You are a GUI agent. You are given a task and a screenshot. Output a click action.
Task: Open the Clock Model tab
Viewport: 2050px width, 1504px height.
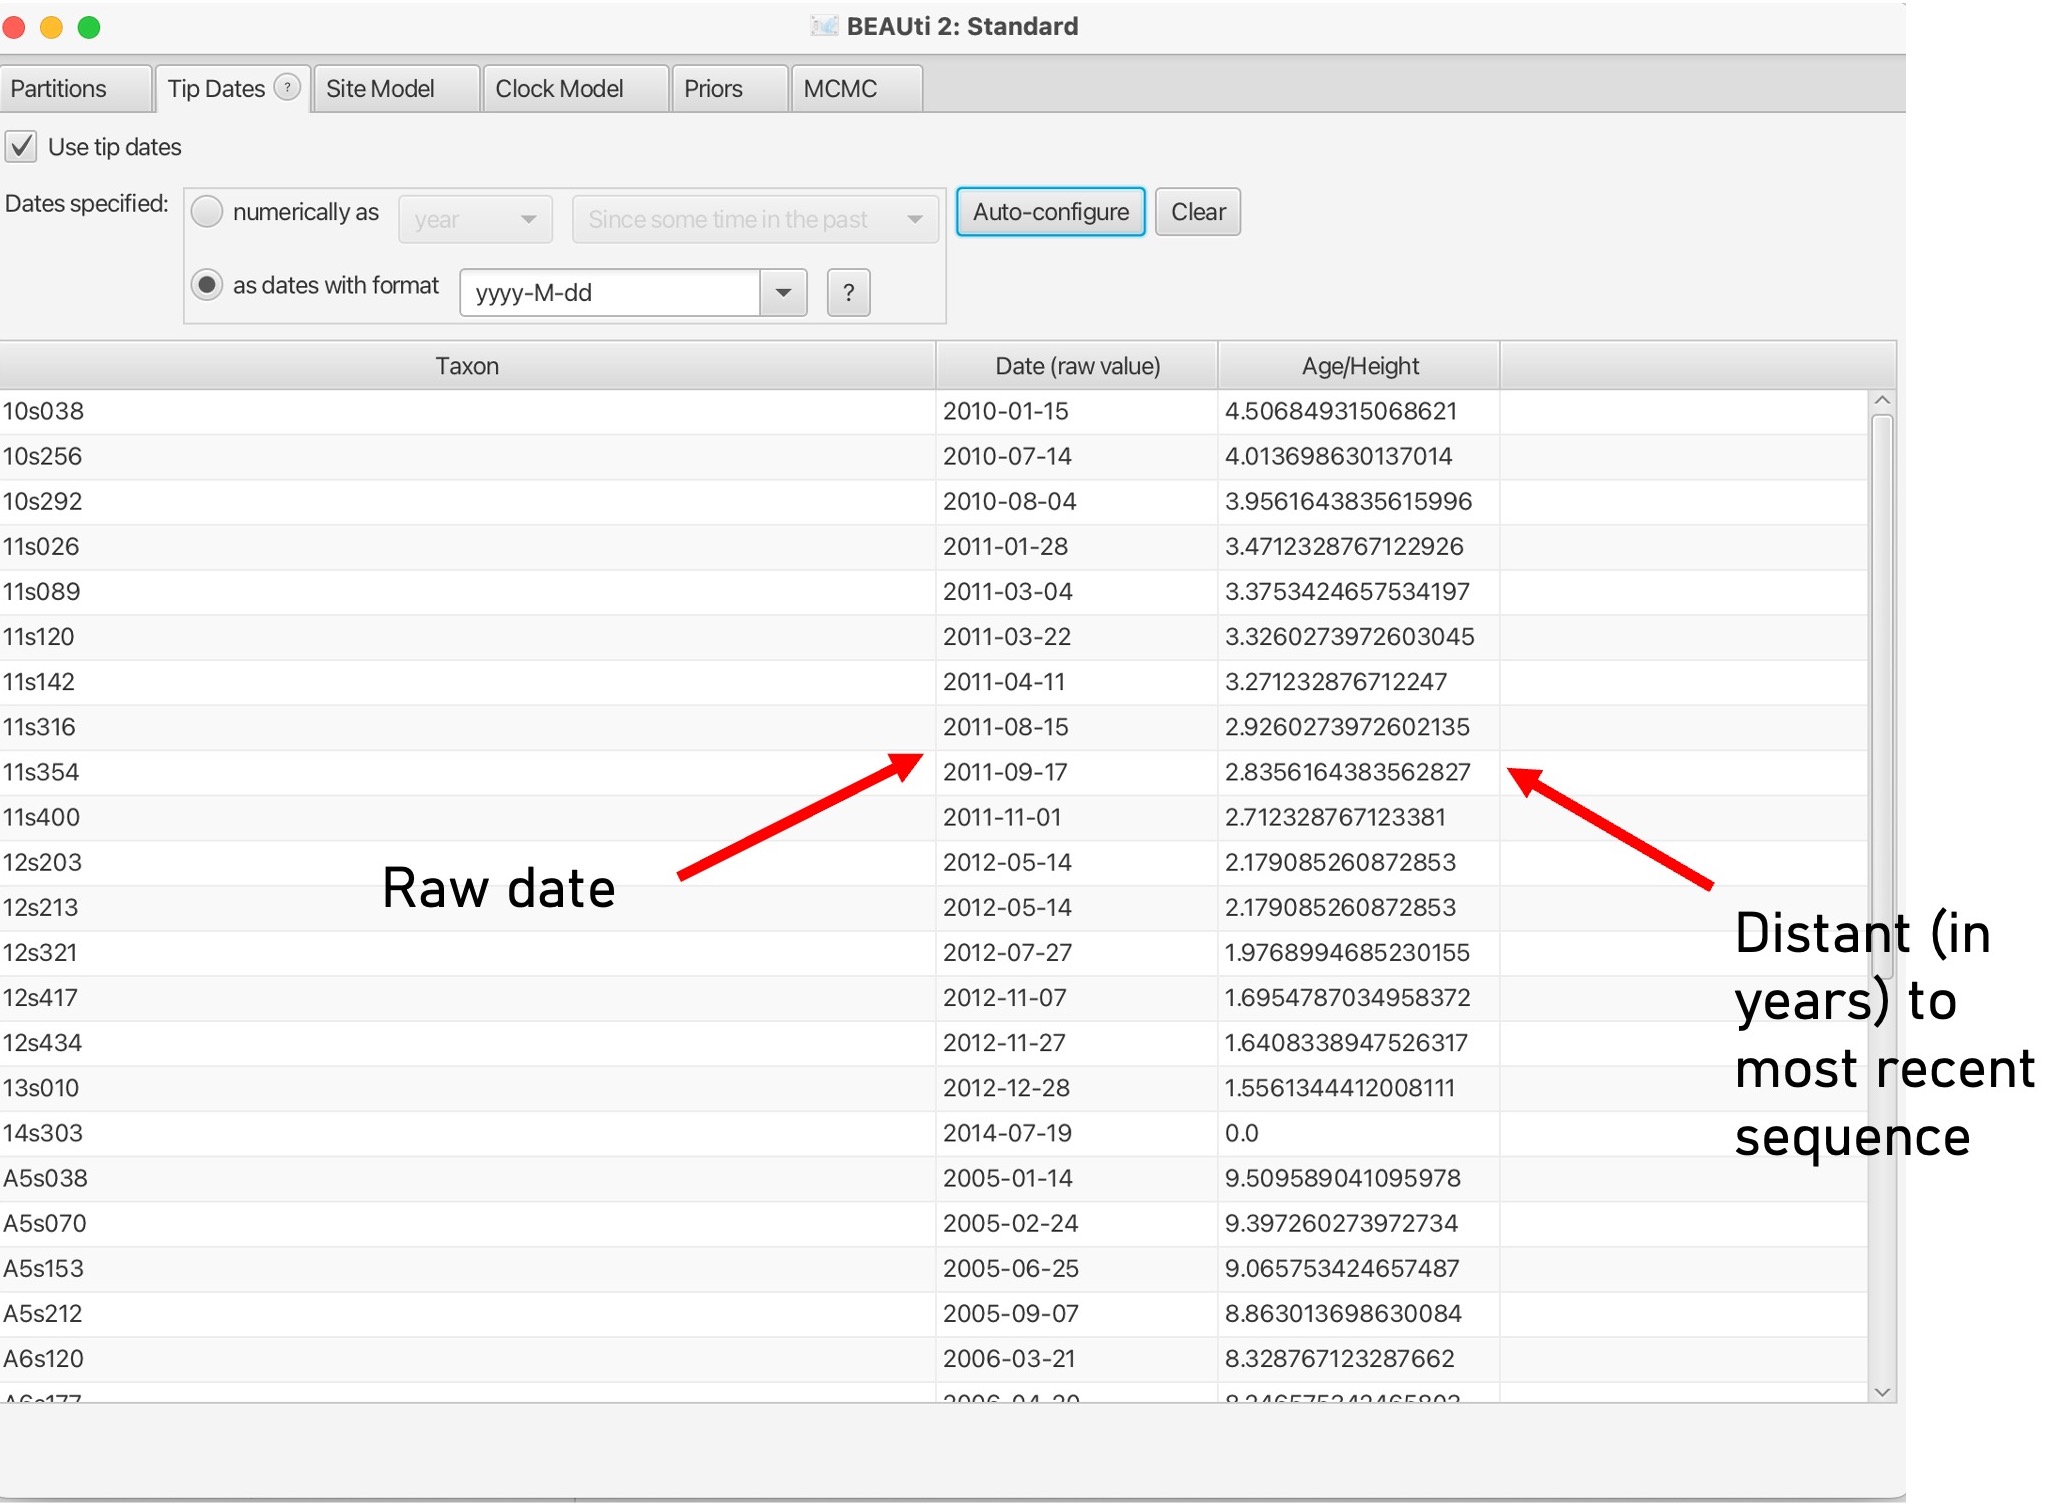coord(559,89)
